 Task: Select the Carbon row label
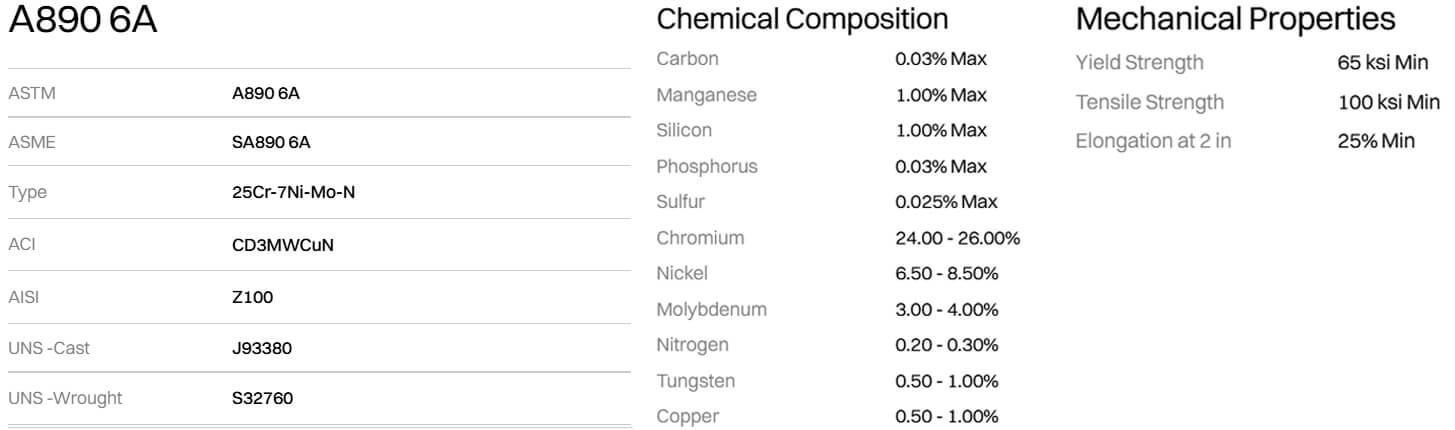point(687,59)
